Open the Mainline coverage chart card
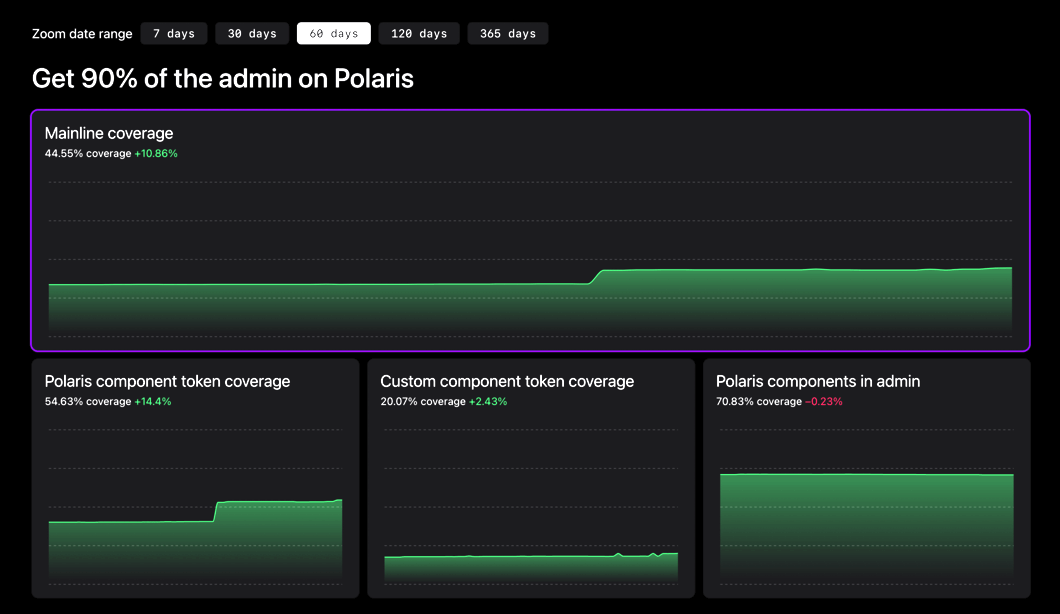The image size is (1060, 614). click(531, 231)
